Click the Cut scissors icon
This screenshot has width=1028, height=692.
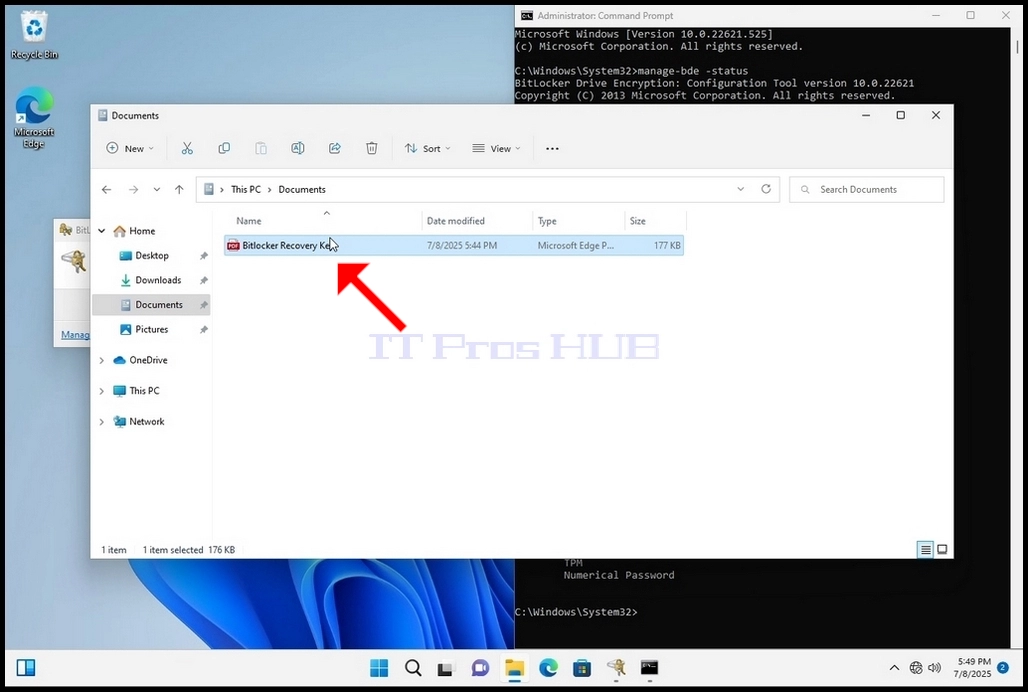(188, 149)
